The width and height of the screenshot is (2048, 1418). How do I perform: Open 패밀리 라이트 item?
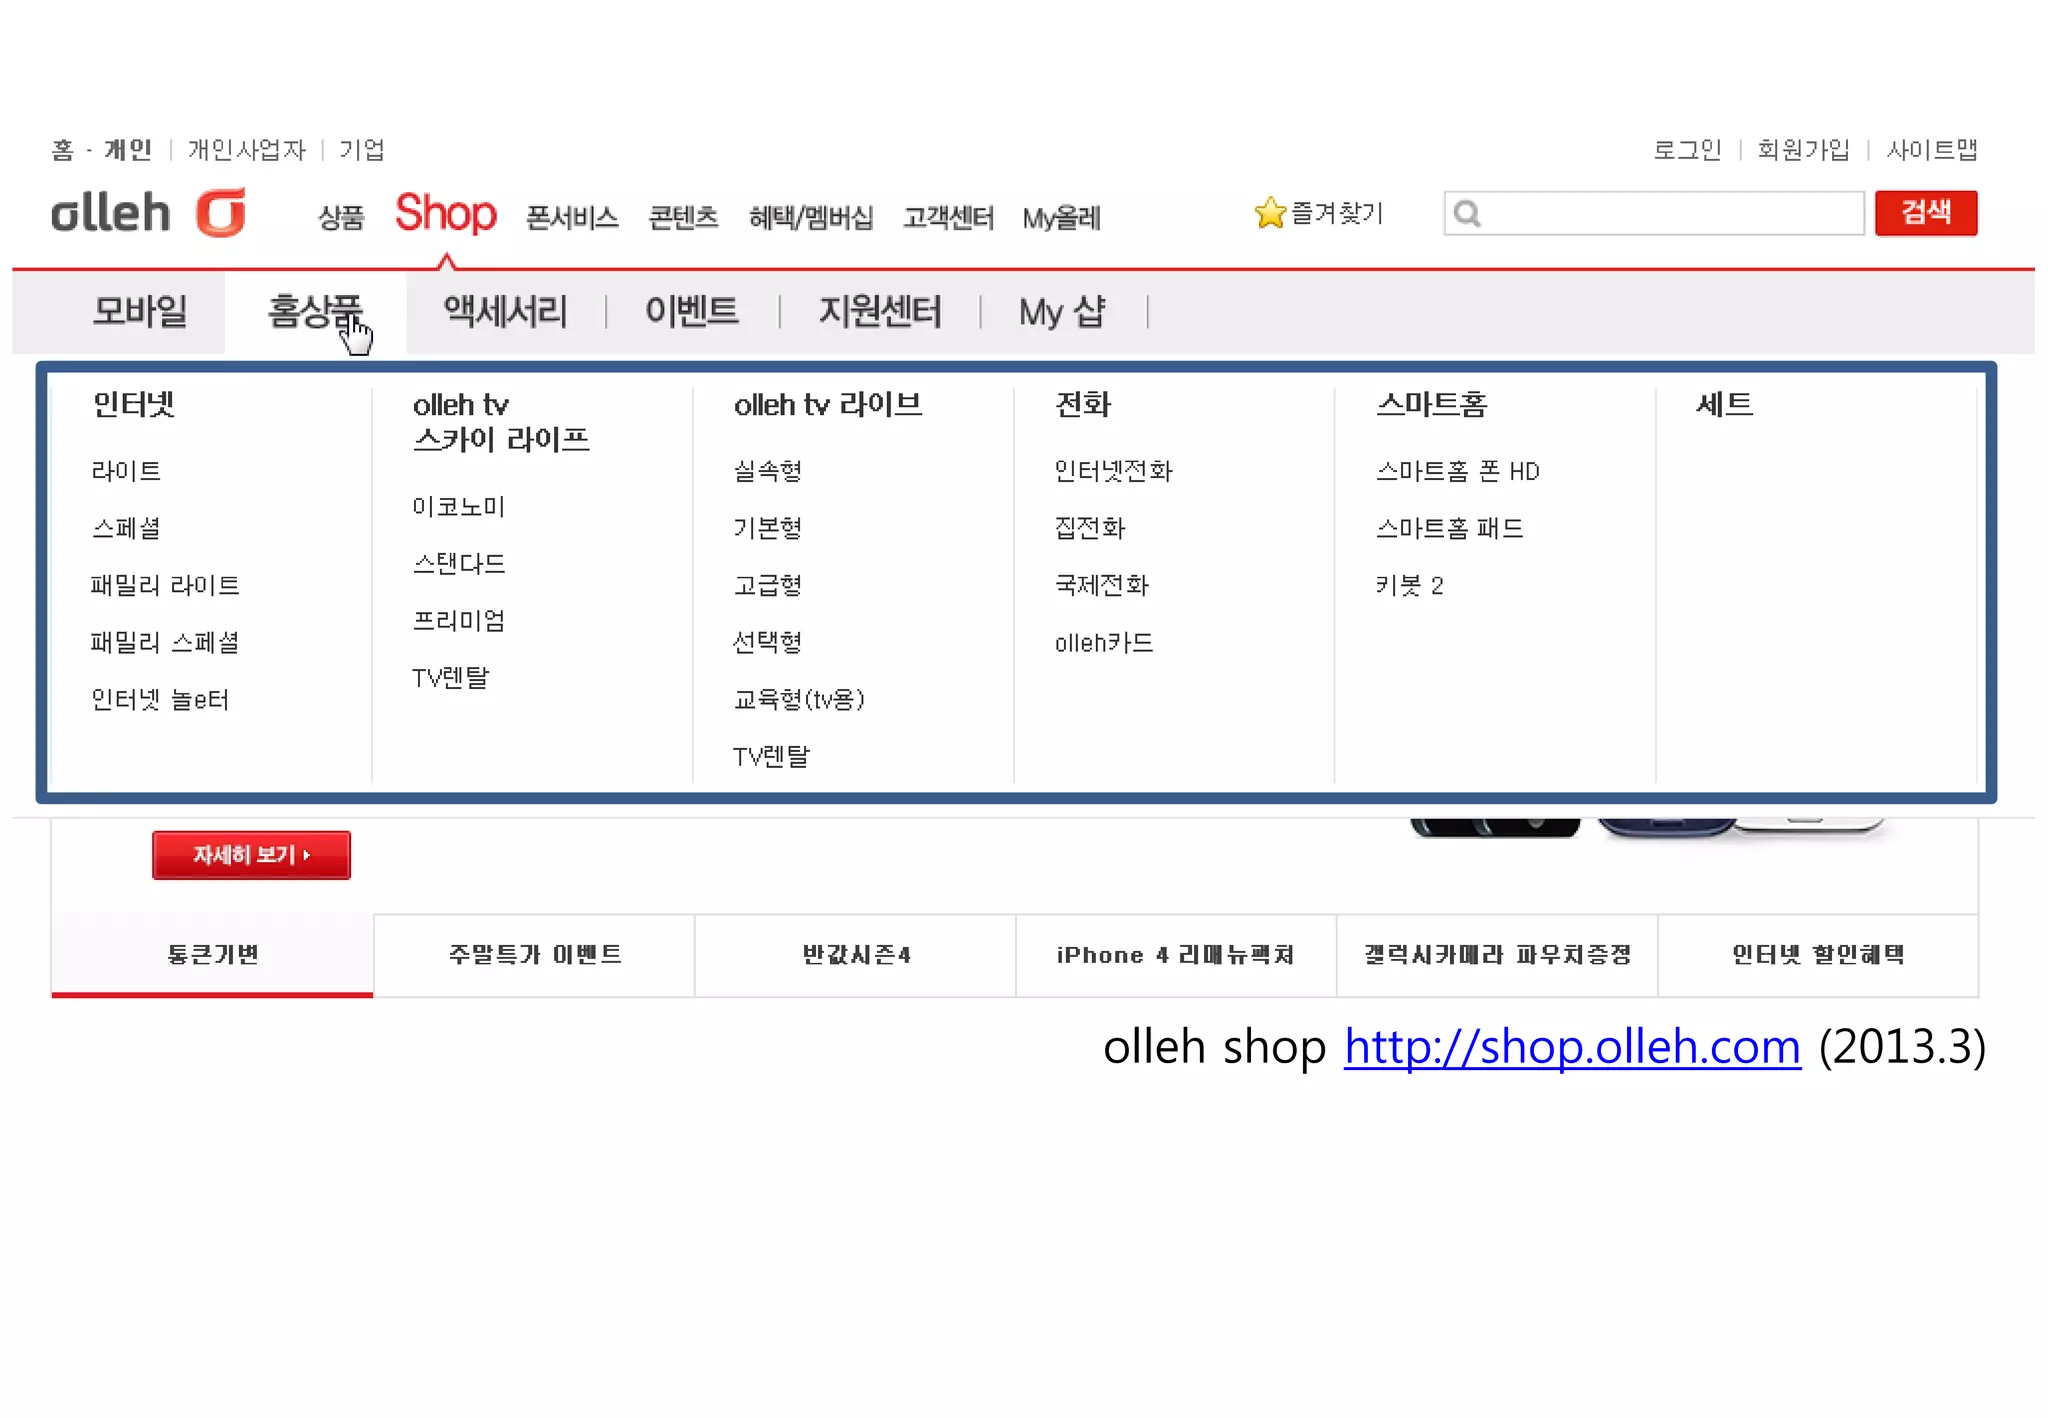click(165, 585)
